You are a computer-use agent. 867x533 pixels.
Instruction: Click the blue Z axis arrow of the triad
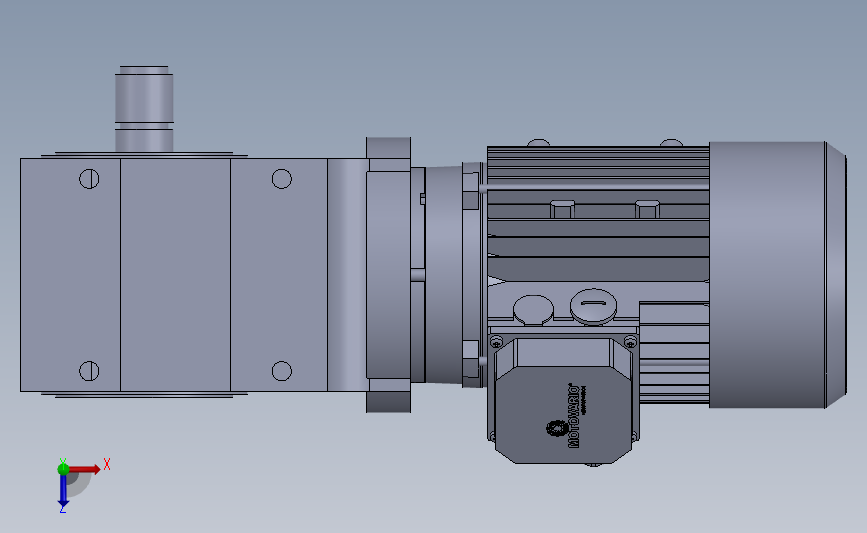[x=63, y=490]
